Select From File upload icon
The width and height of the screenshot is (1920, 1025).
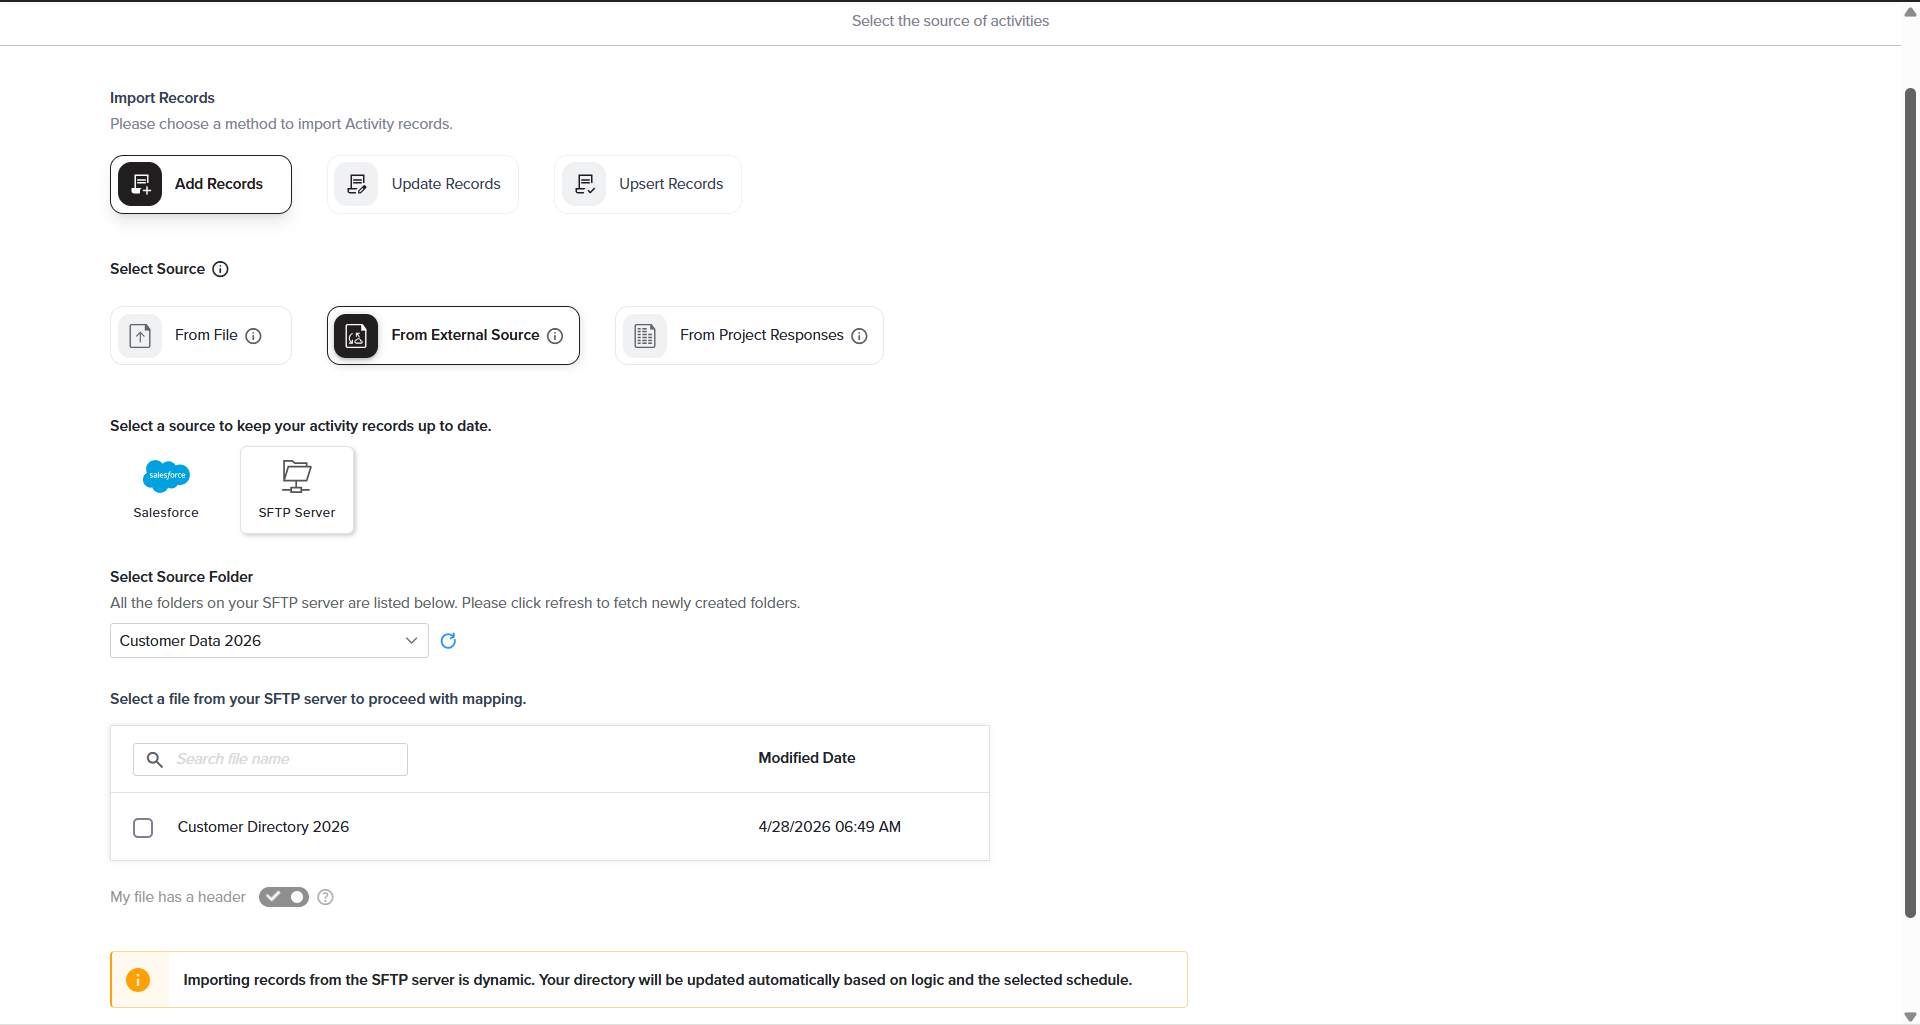click(x=140, y=336)
